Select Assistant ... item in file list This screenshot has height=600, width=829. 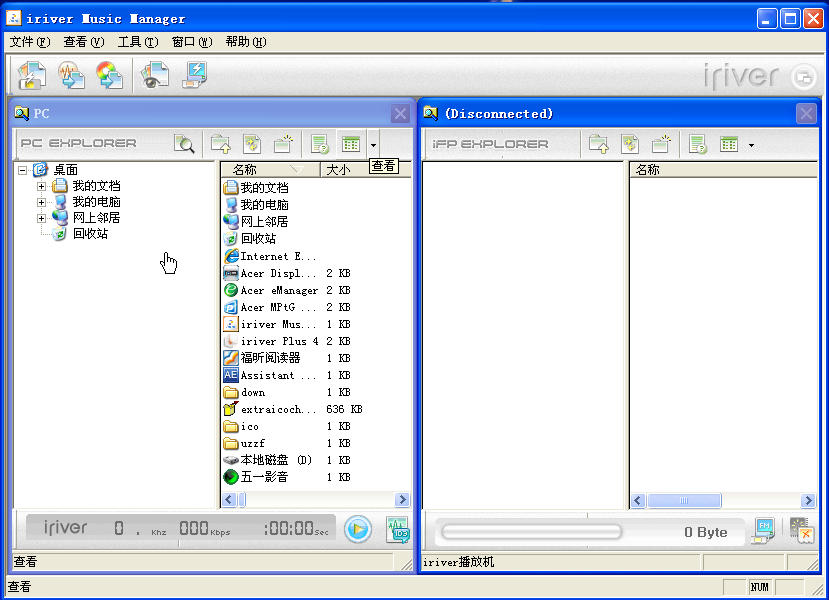point(270,375)
